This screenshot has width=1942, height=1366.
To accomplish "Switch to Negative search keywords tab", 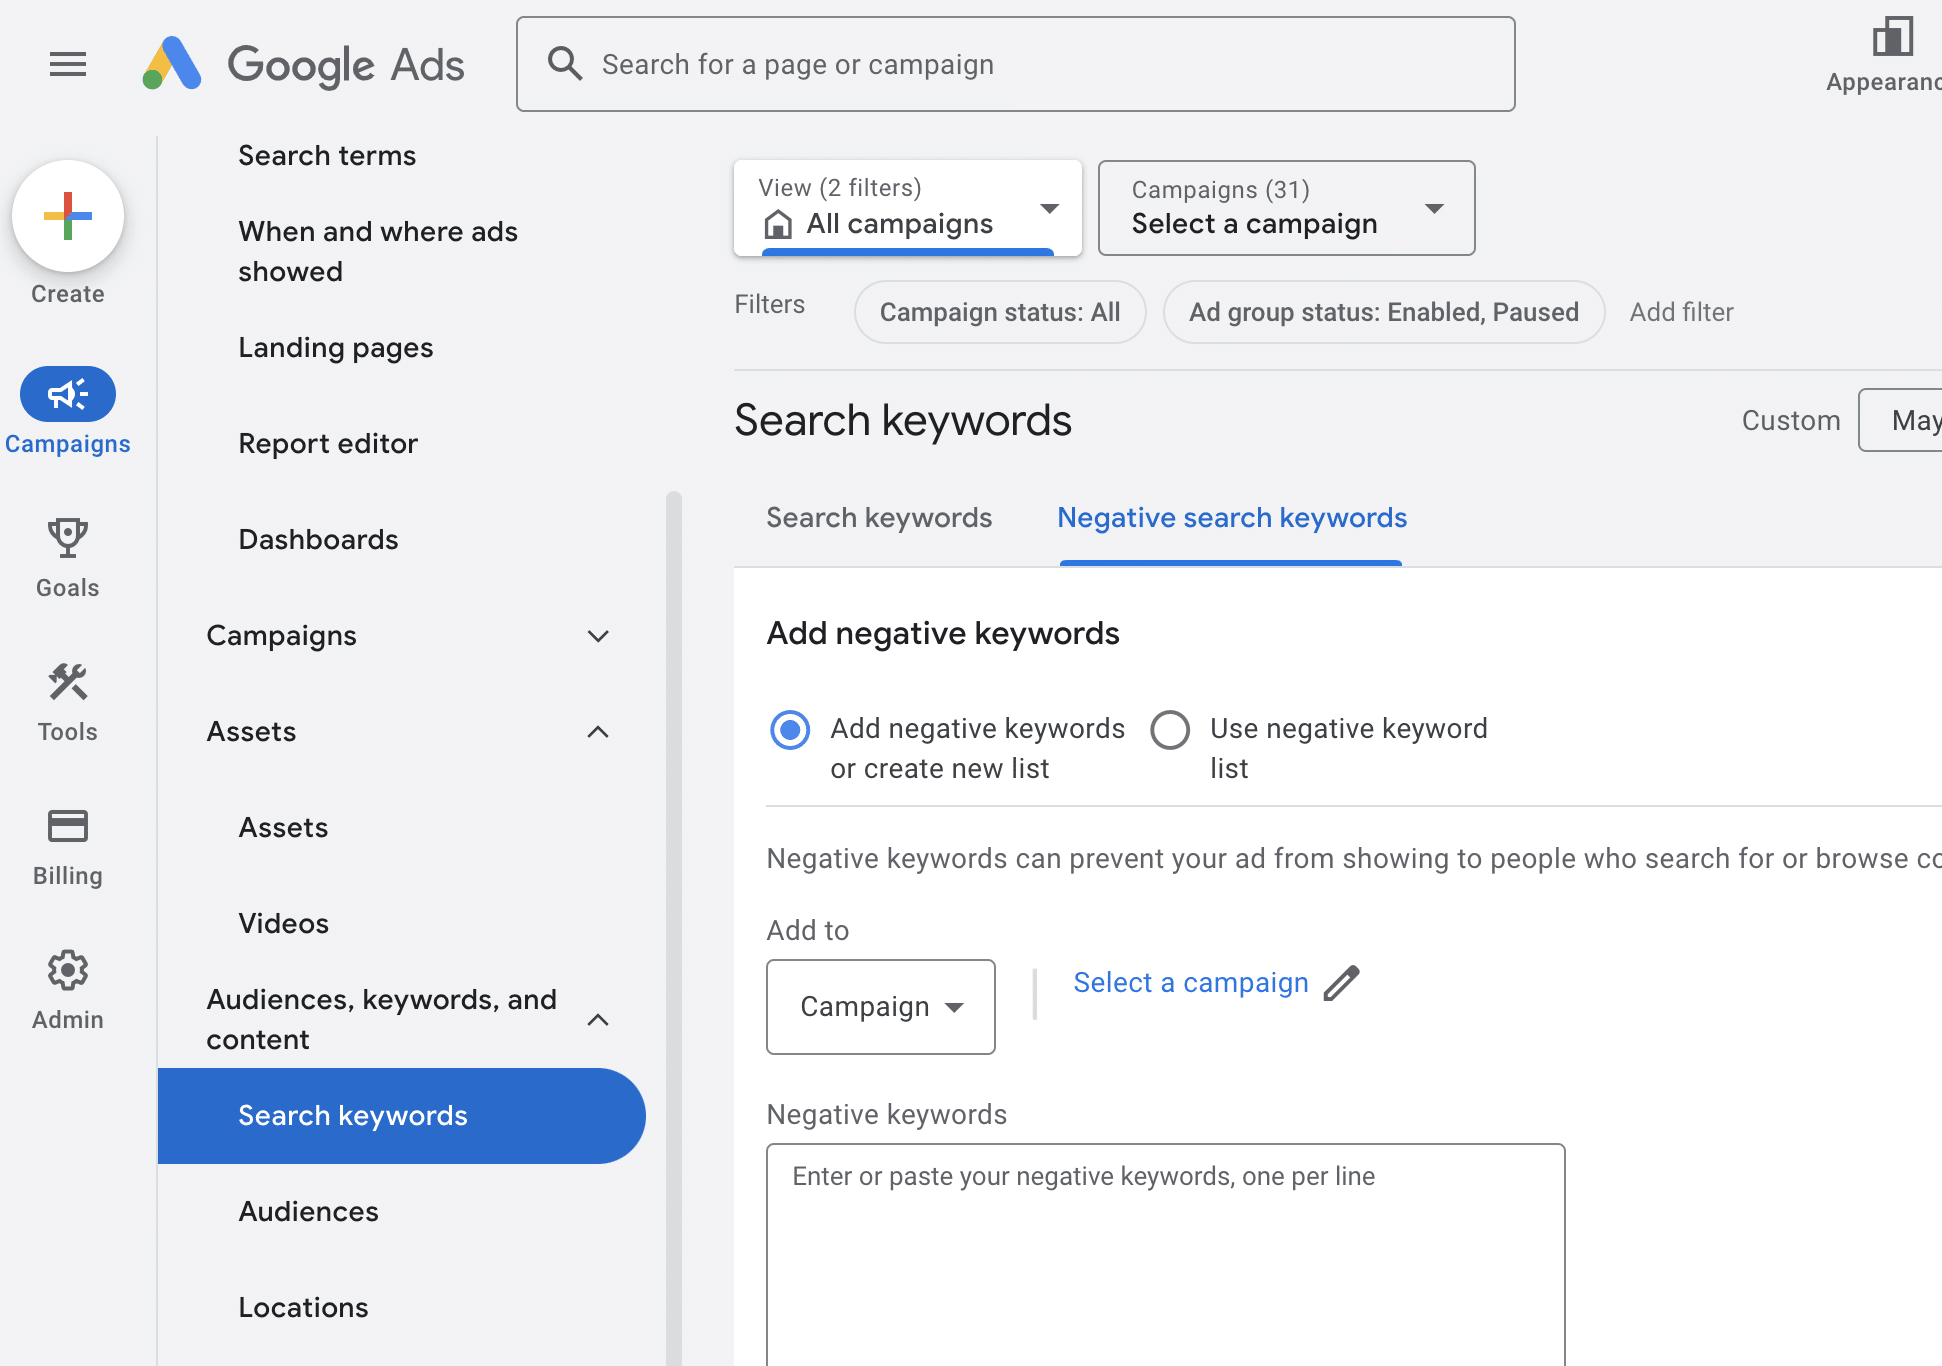I will [1231, 516].
